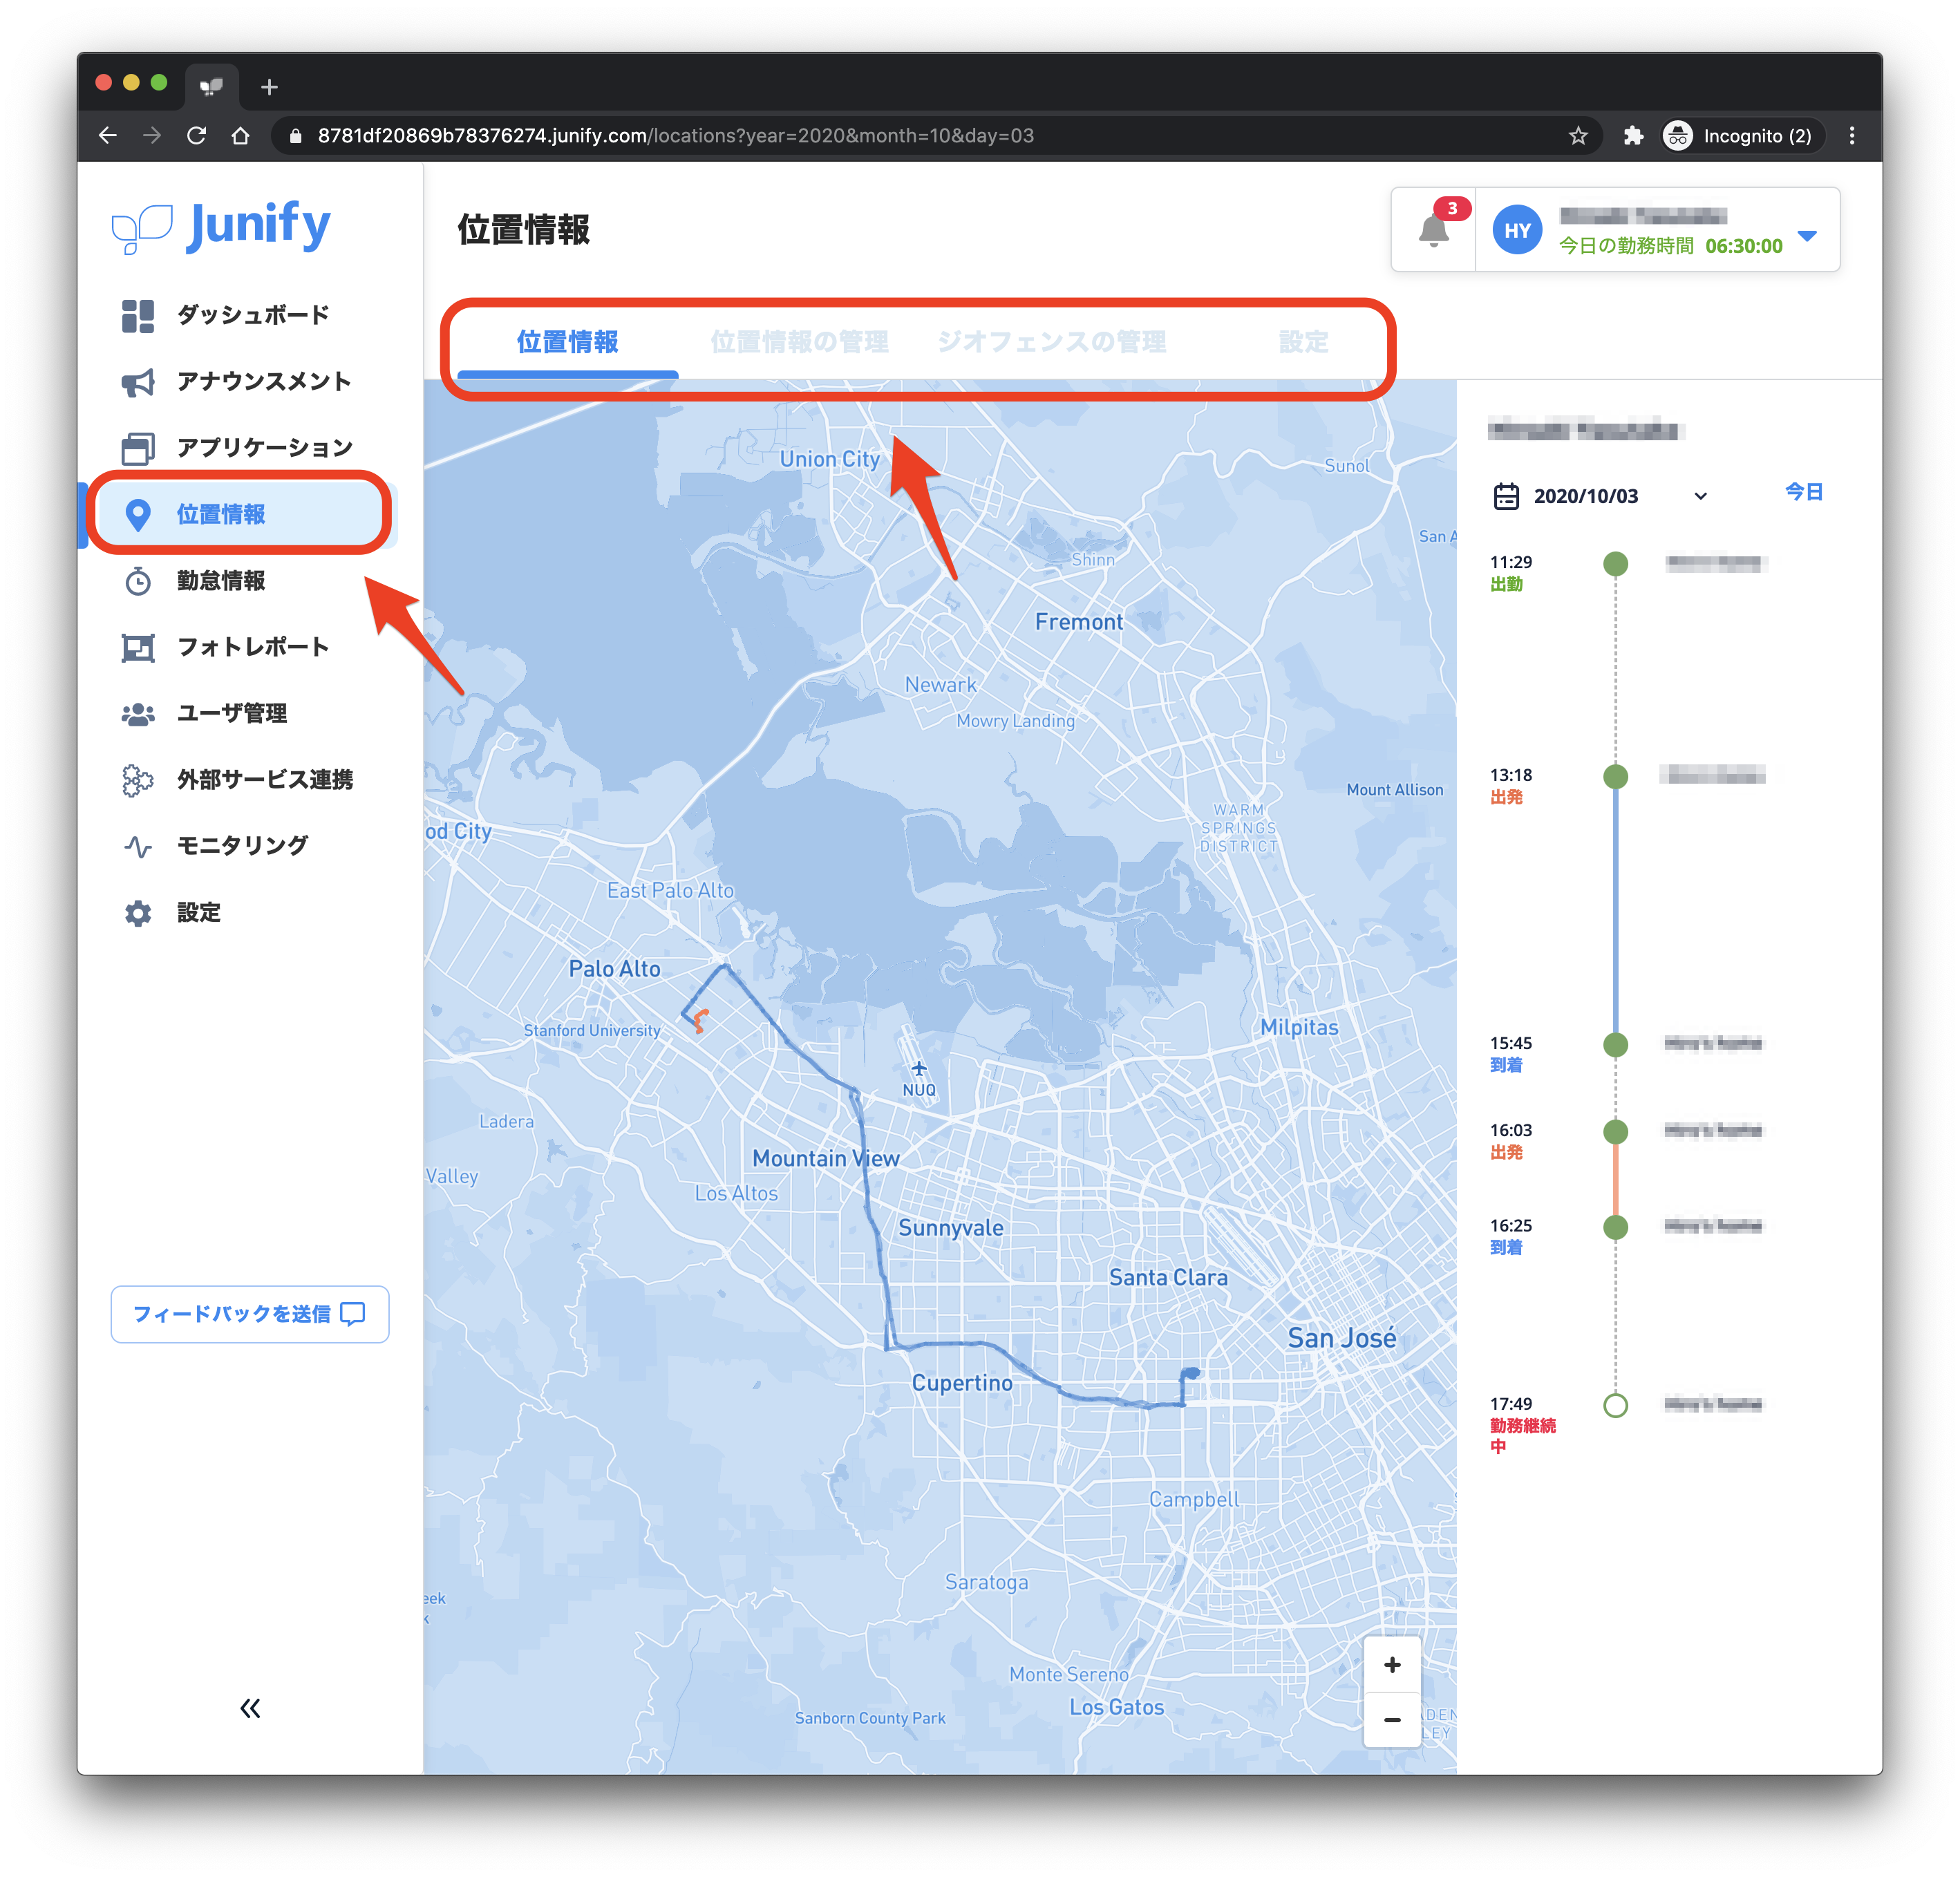Open ユーザ管理 users icon
1960x1877 pixels.
[138, 714]
